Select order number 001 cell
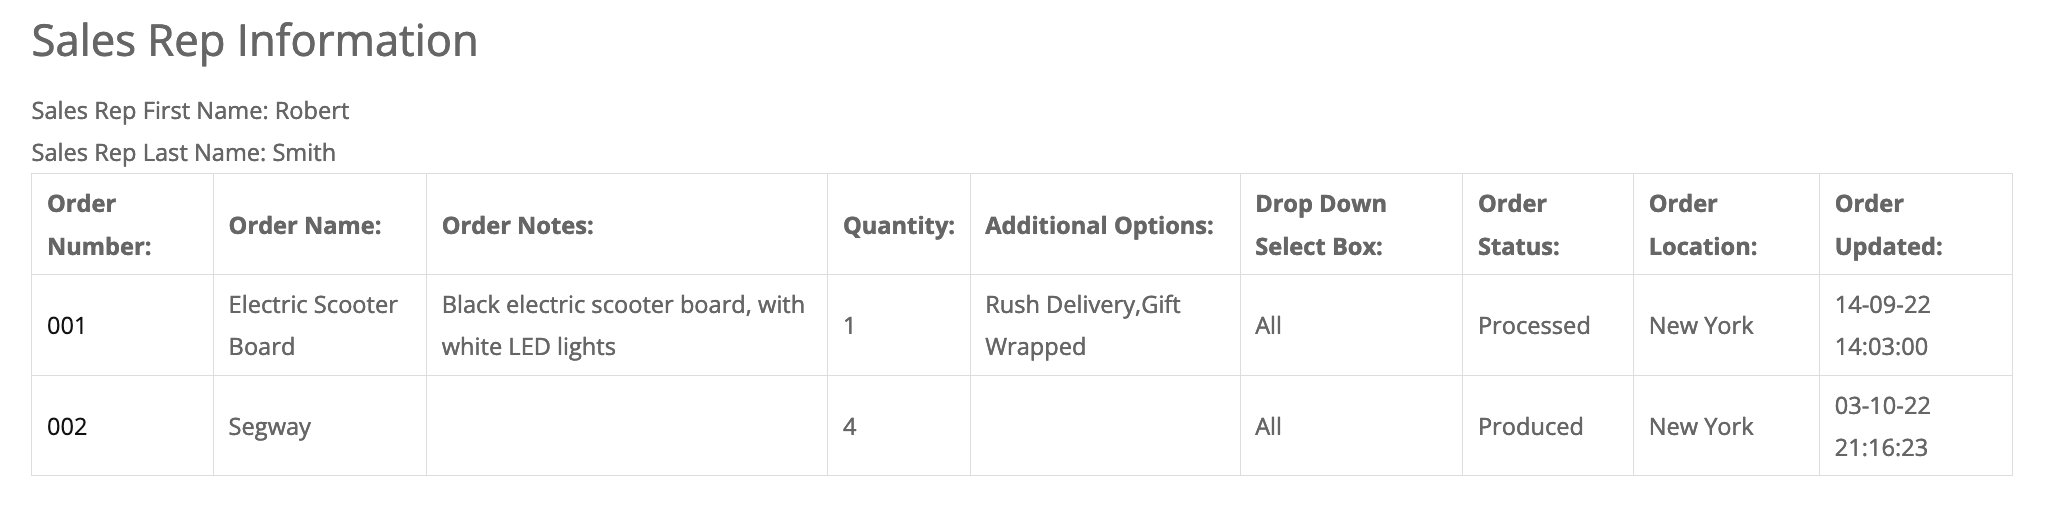This screenshot has width=2046, height=512. 67,326
